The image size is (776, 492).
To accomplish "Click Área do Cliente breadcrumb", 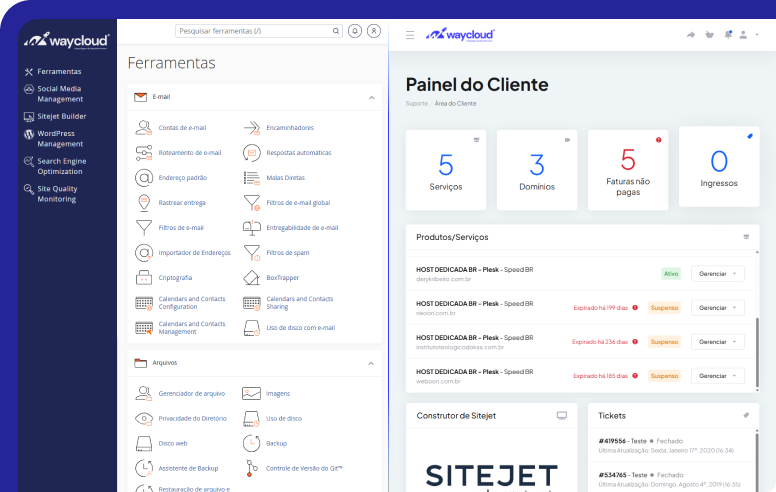I will [x=455, y=103].
